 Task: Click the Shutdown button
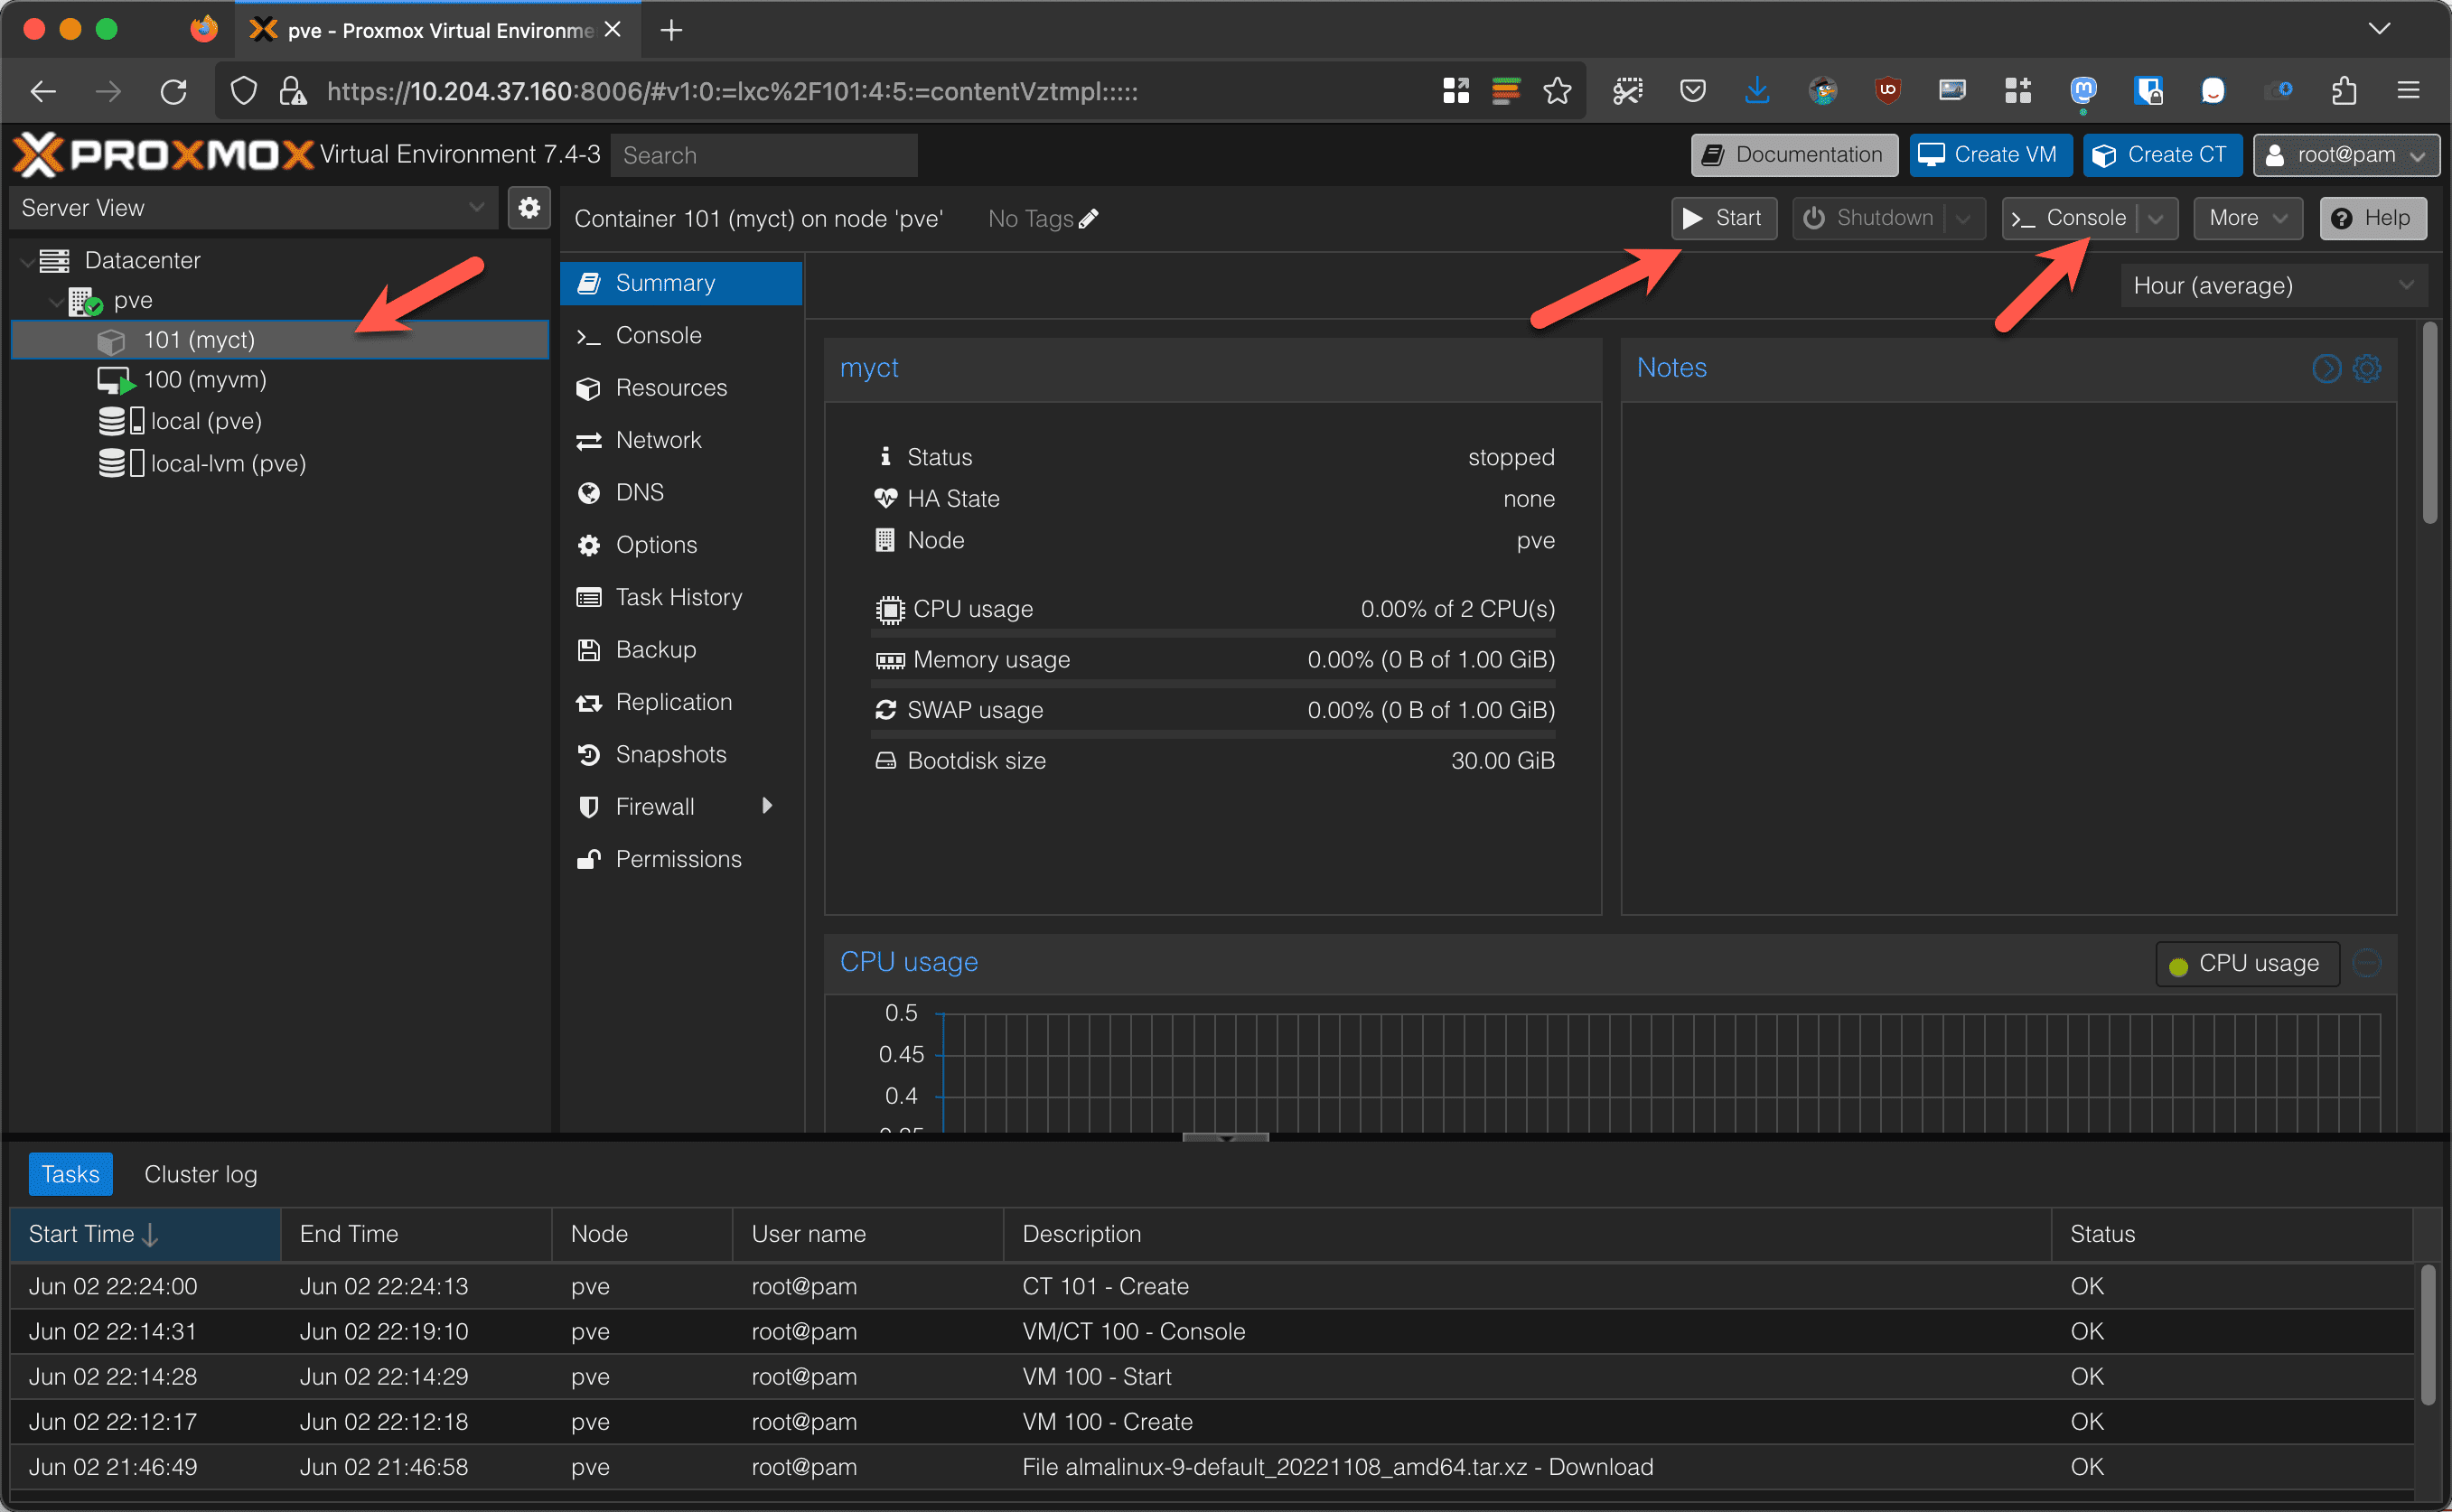(x=1868, y=218)
